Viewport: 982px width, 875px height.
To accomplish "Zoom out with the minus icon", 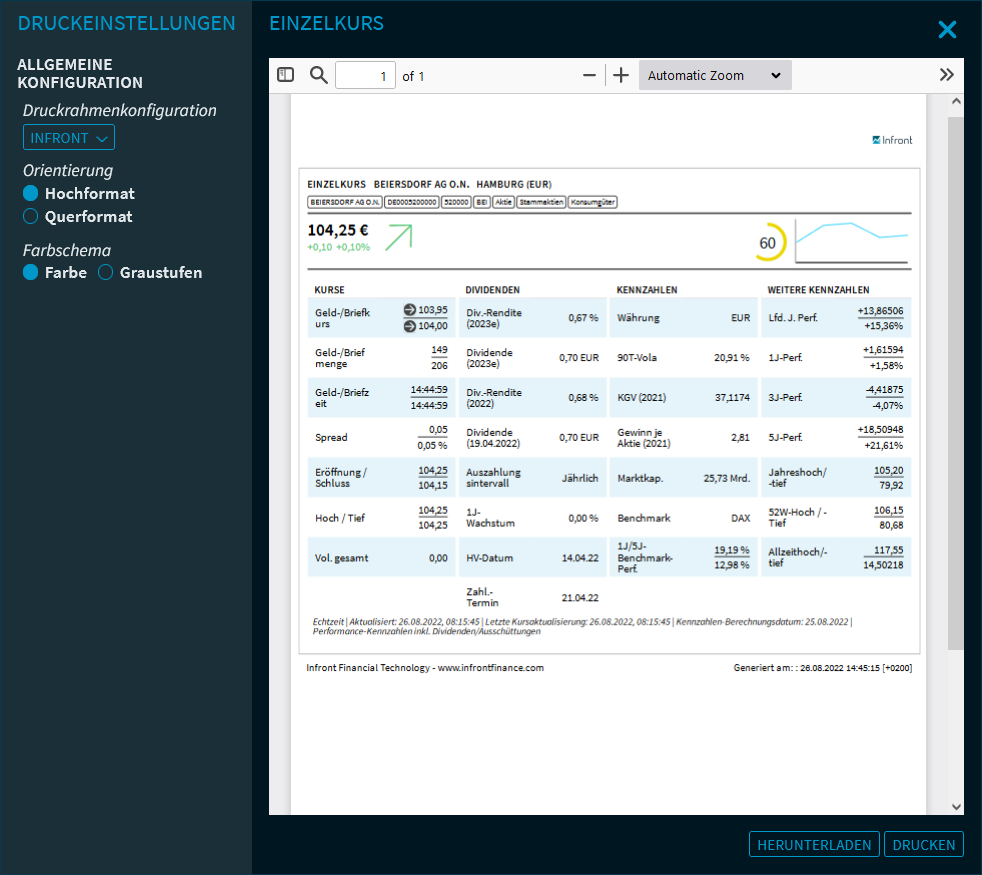I will tap(589, 75).
